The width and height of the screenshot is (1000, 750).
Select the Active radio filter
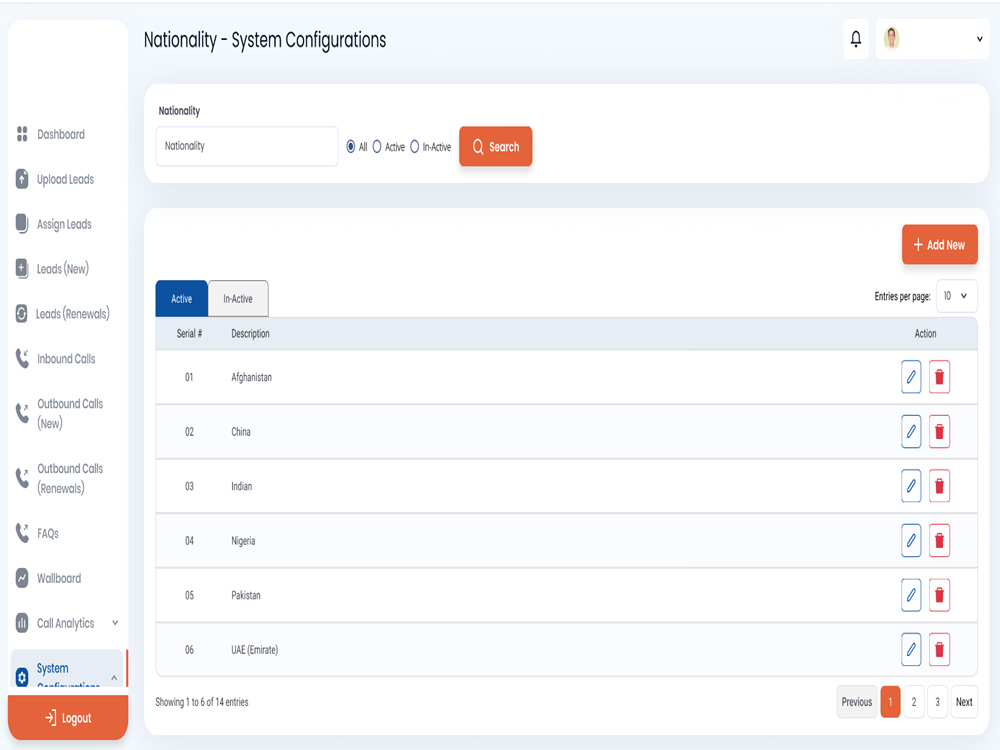coord(377,147)
